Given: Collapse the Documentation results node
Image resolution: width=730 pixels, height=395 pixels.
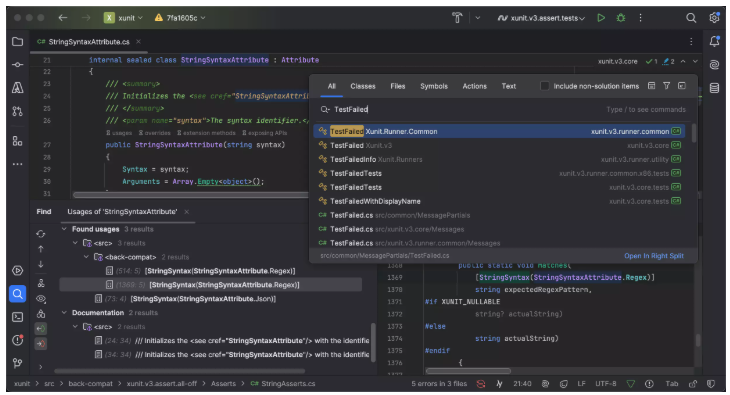Looking at the screenshot, I should coord(64,313).
